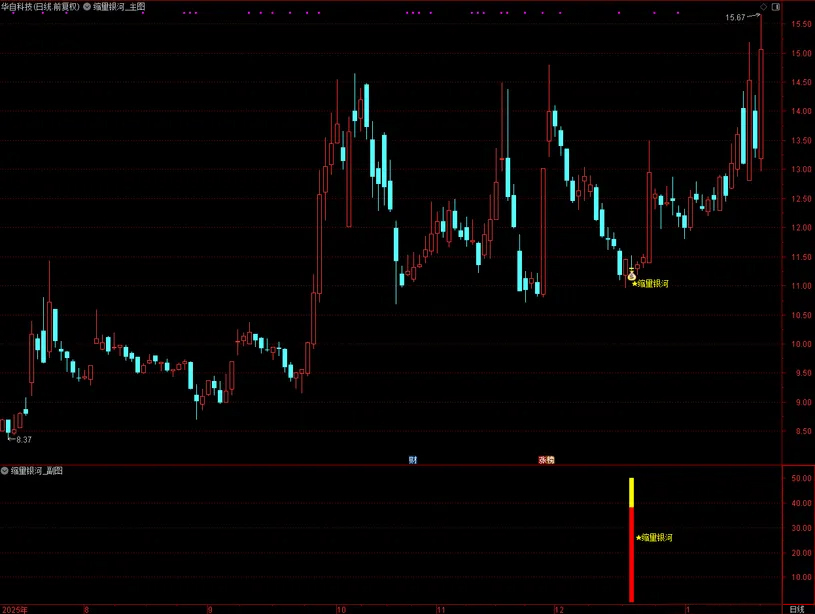815x614 pixels.
Task: Click the diamond icon at chart top-right
Action: (x=764, y=7)
